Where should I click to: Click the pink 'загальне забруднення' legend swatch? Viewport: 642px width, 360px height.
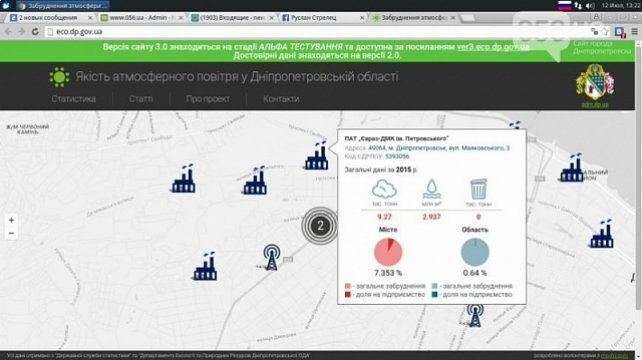348,286
